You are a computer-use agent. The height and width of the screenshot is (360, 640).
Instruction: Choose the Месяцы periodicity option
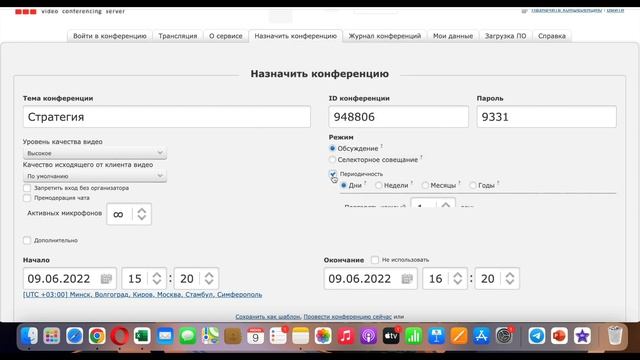pyautogui.click(x=425, y=185)
